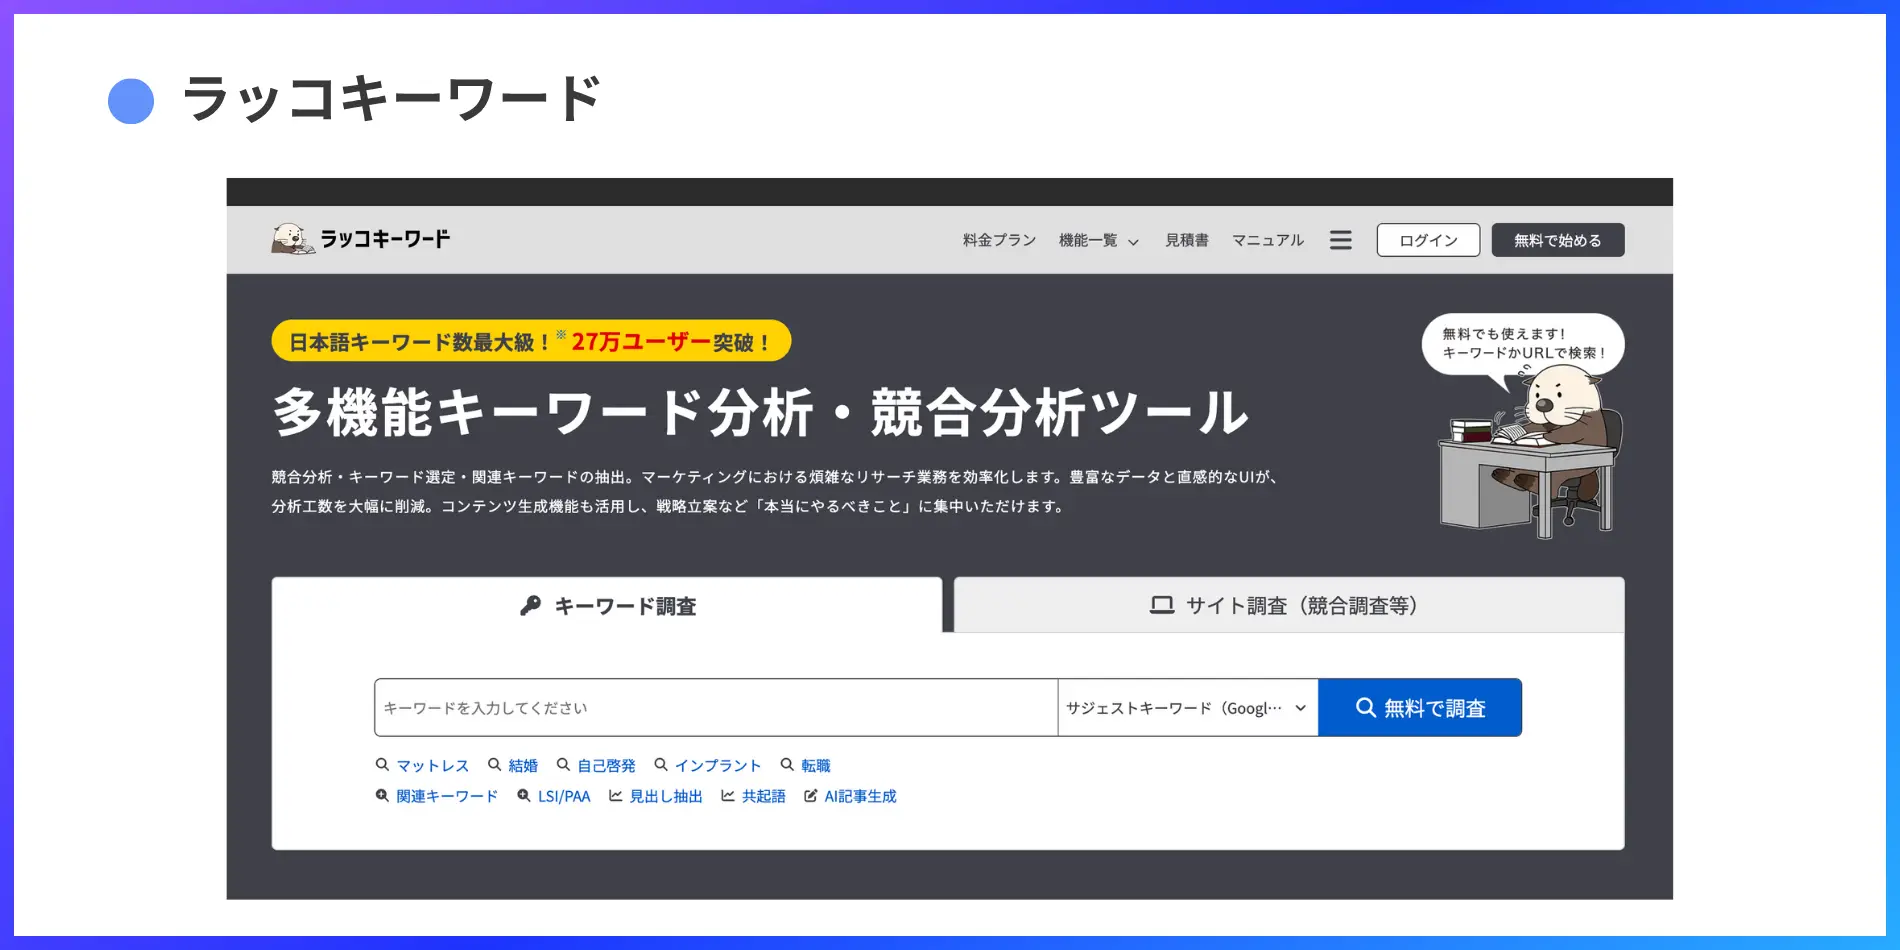Screen dimensions: 1900x950
Task: Click the magnifier icon beside LSI/PAA
Action: click(524, 796)
